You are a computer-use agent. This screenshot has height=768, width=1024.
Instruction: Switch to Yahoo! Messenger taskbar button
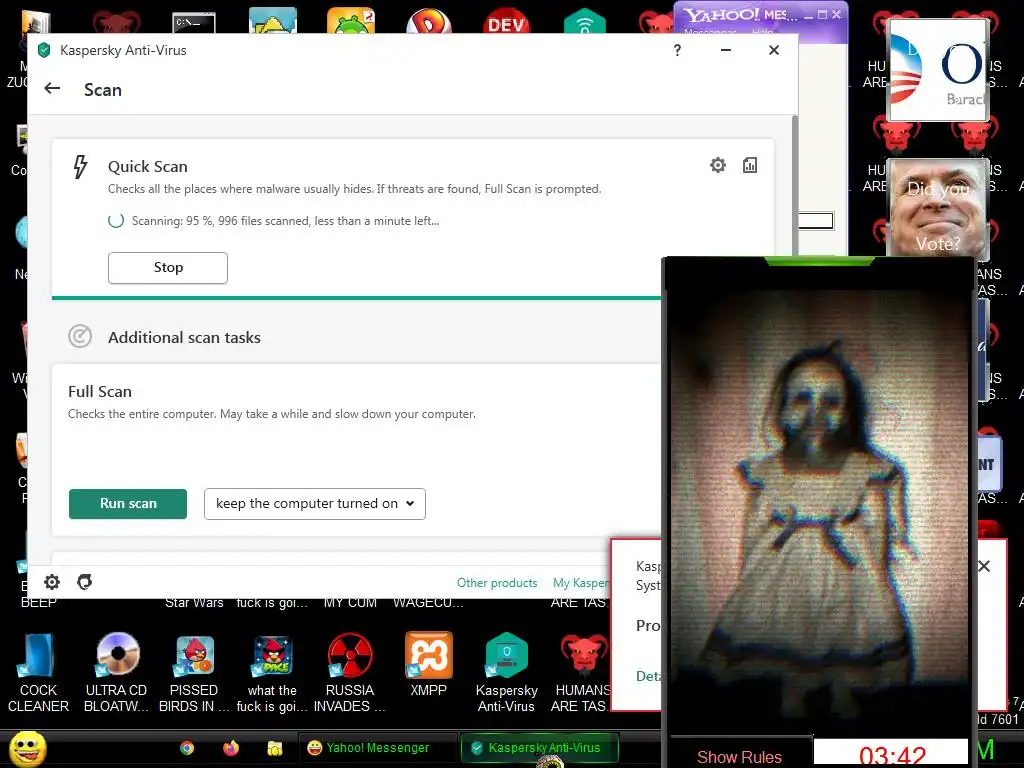376,748
